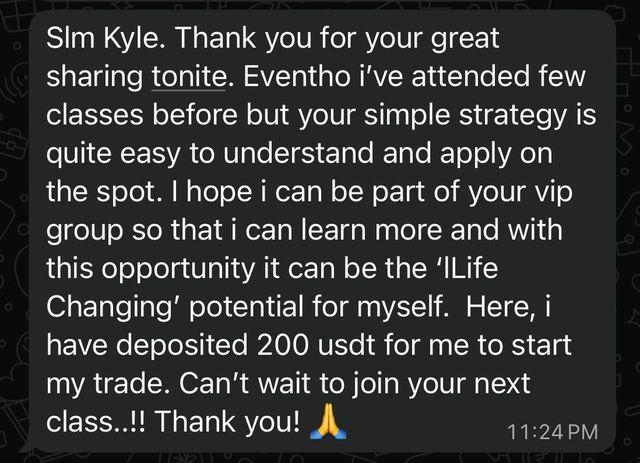Click the word "join" in the message
Screen dimensions: 640x463
(374, 385)
